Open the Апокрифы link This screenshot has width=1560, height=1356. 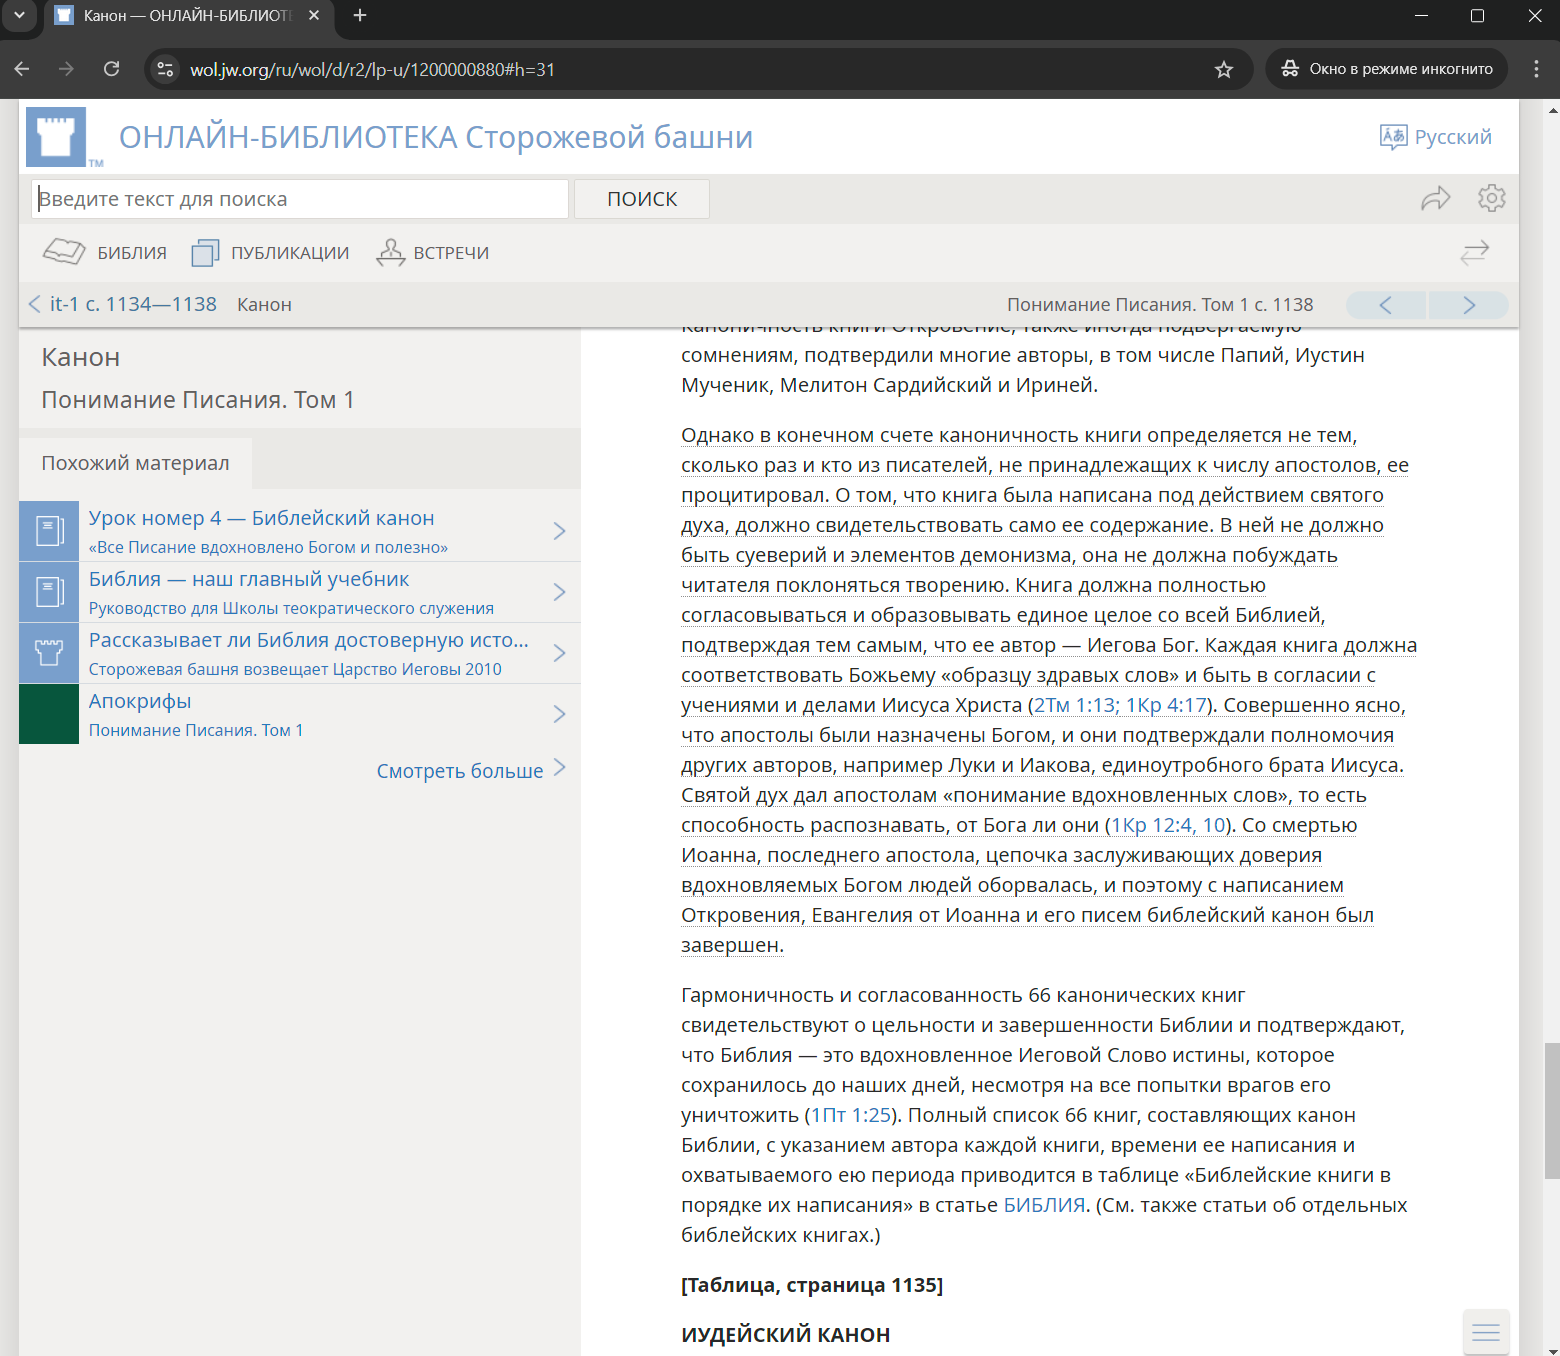coord(140,701)
